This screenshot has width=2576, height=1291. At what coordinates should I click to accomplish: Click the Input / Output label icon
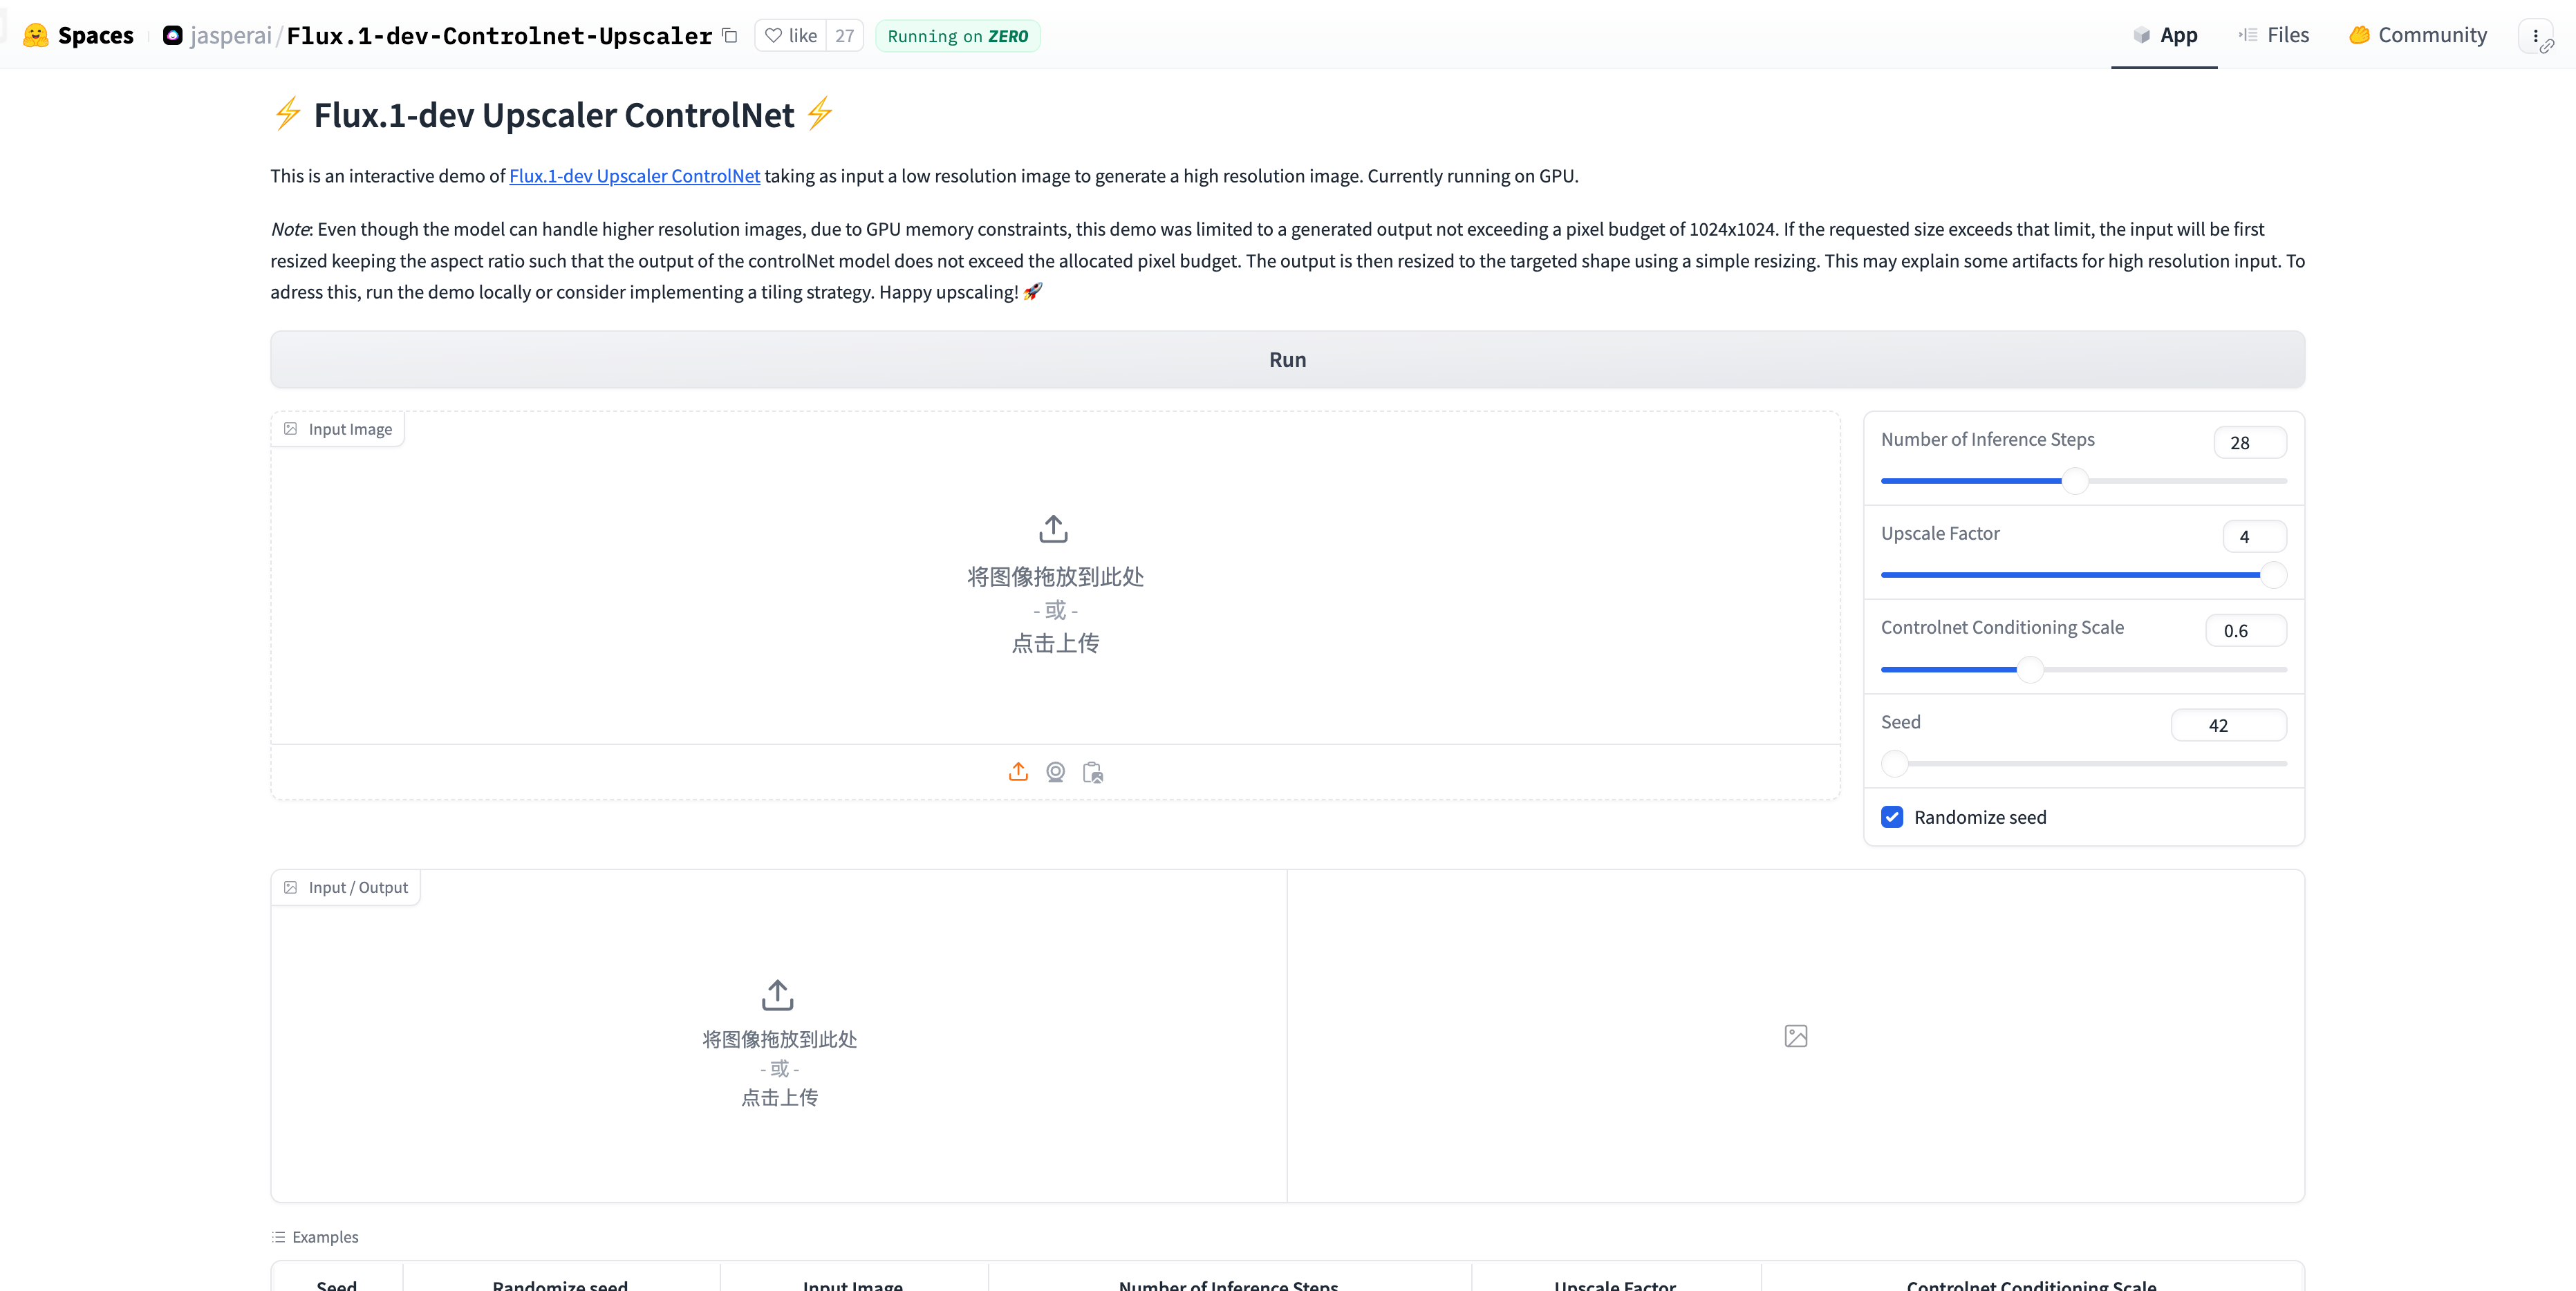click(x=291, y=887)
